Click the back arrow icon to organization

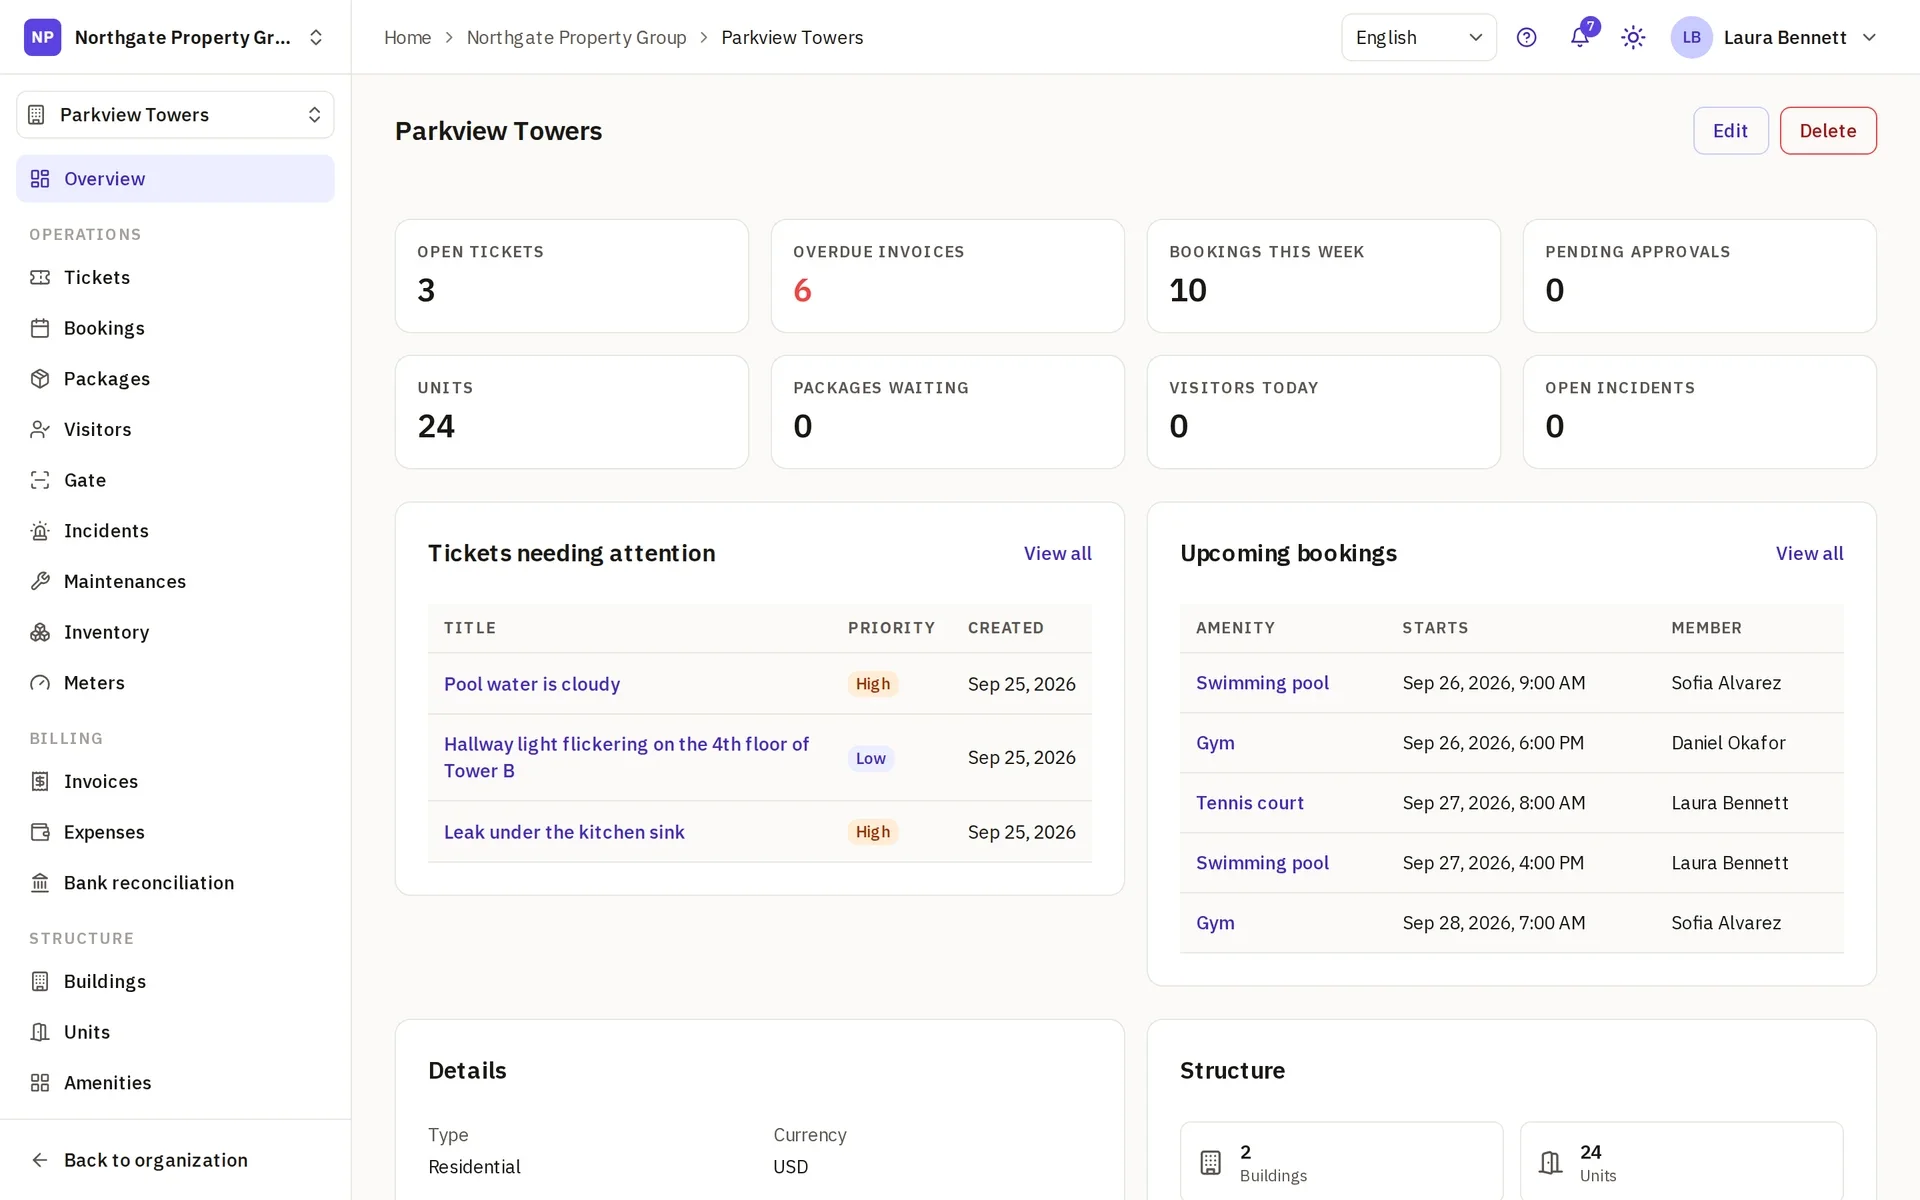coord(40,1160)
